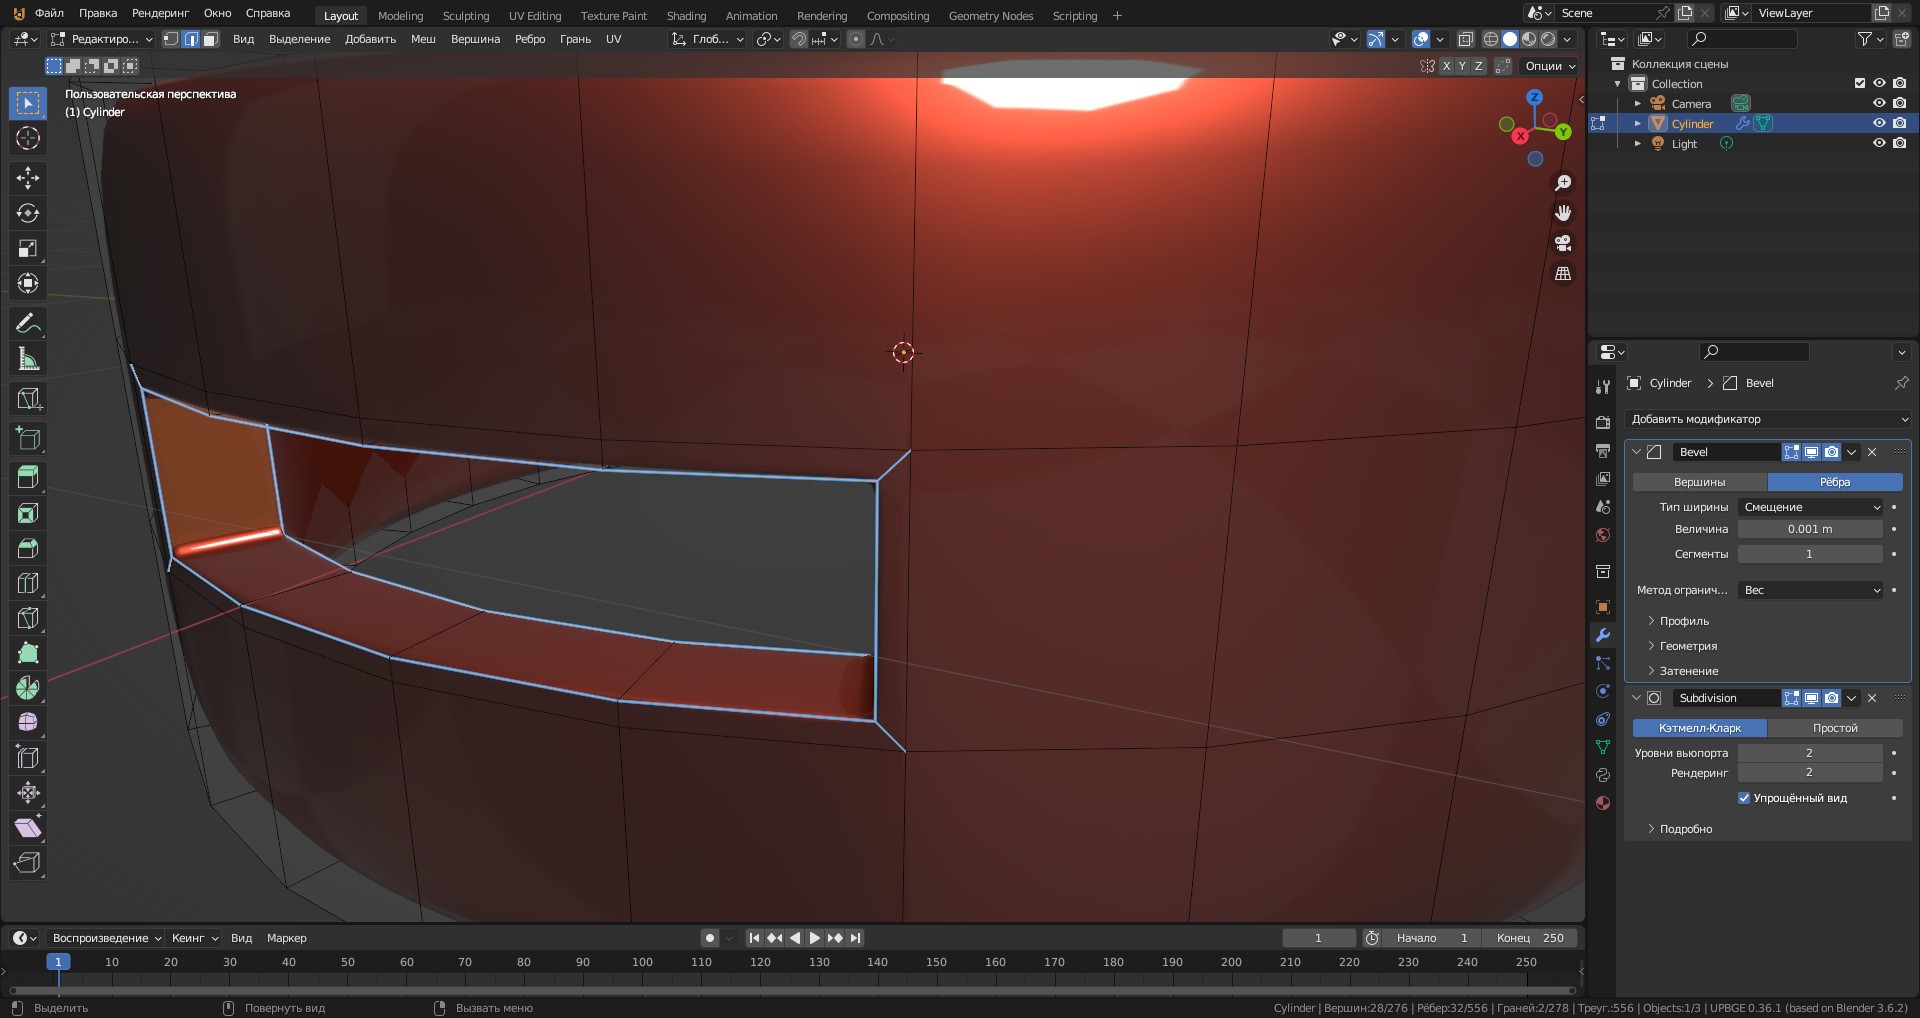
Task: Select the Move tool in toolbar
Action: coord(28,178)
